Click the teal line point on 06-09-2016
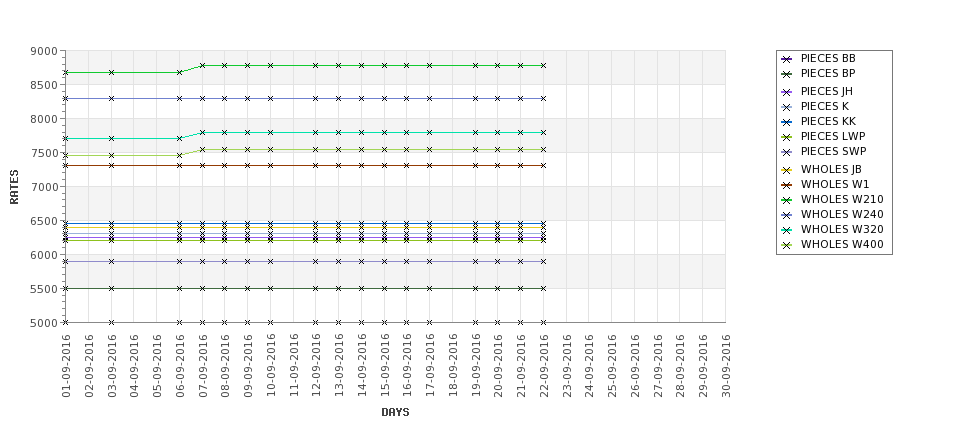The image size is (975, 429). click(180, 139)
